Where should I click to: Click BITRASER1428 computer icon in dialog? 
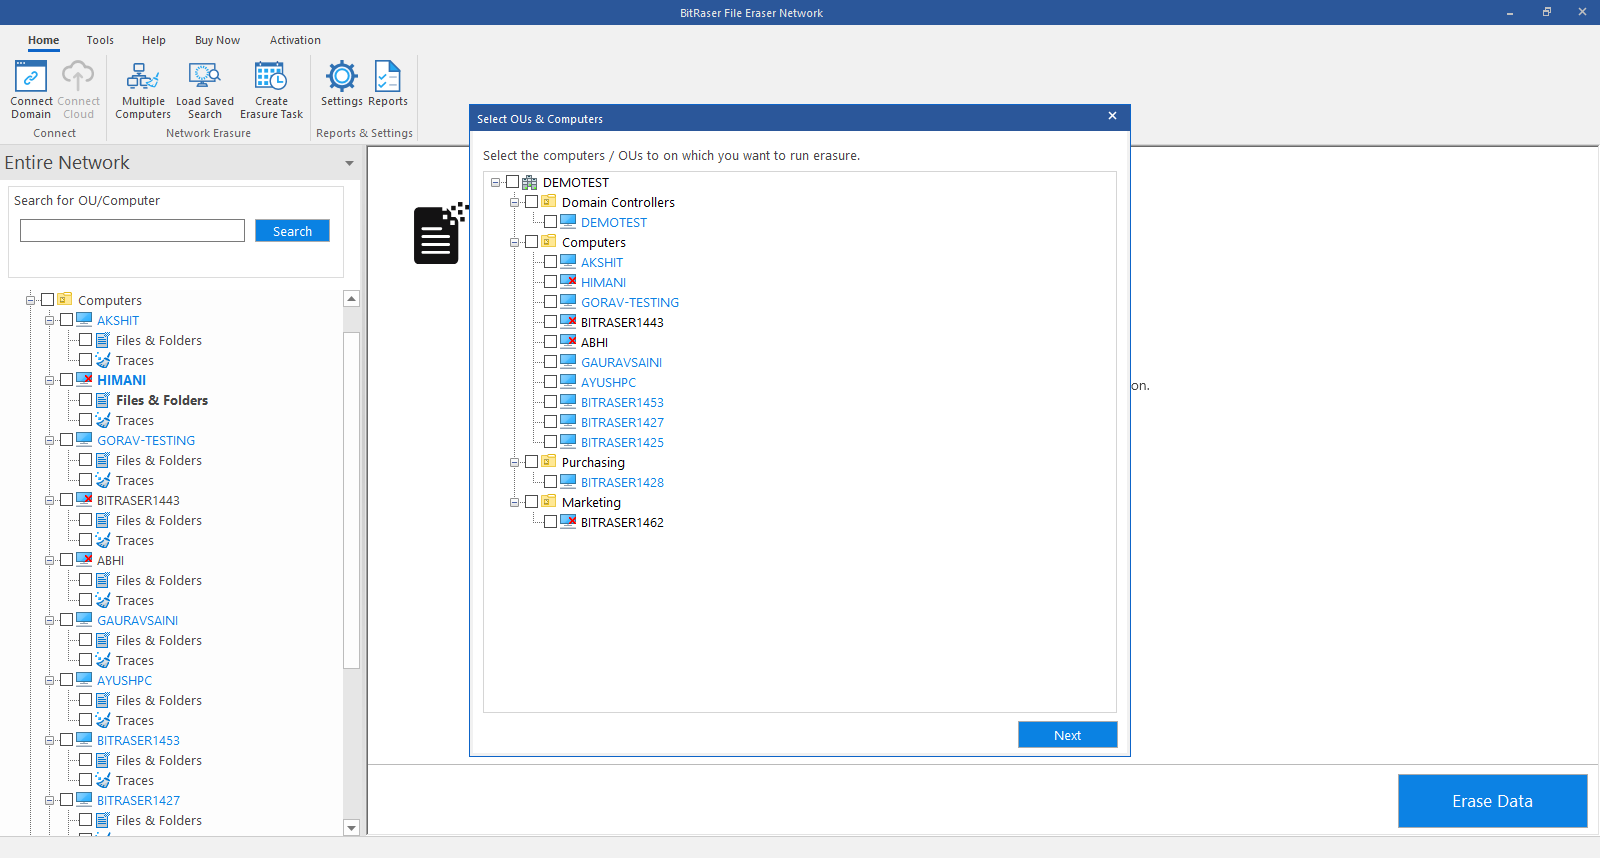coord(568,481)
